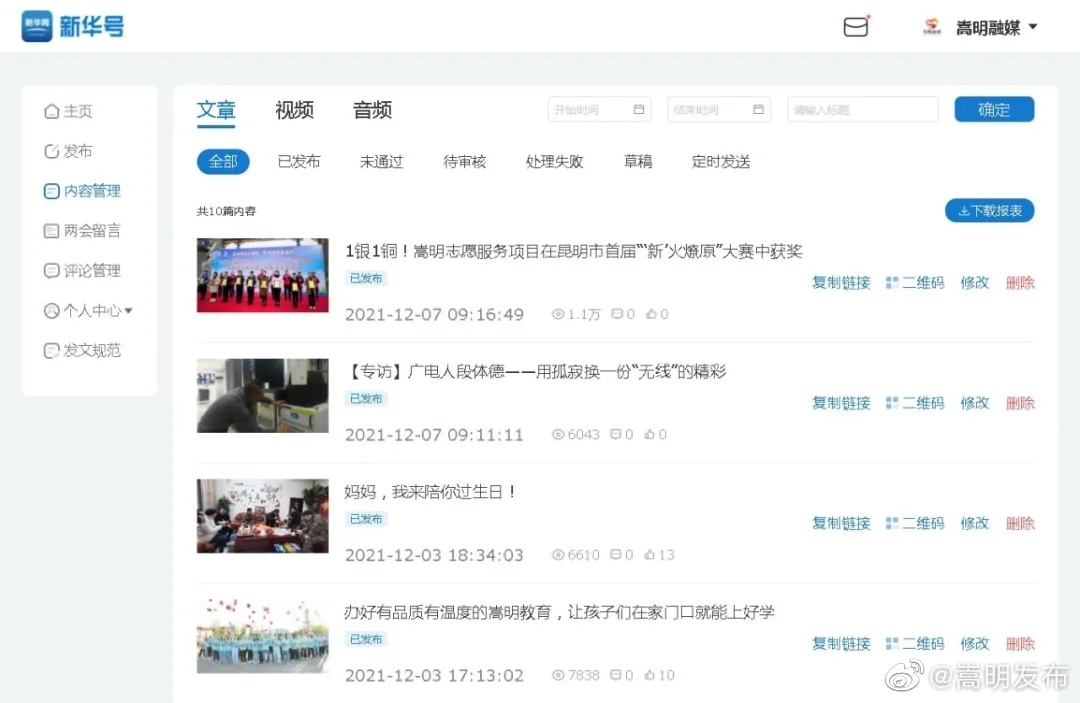Open thumbnail of 妈妈，我来陪你过生日 article
1080x703 pixels.
click(262, 516)
